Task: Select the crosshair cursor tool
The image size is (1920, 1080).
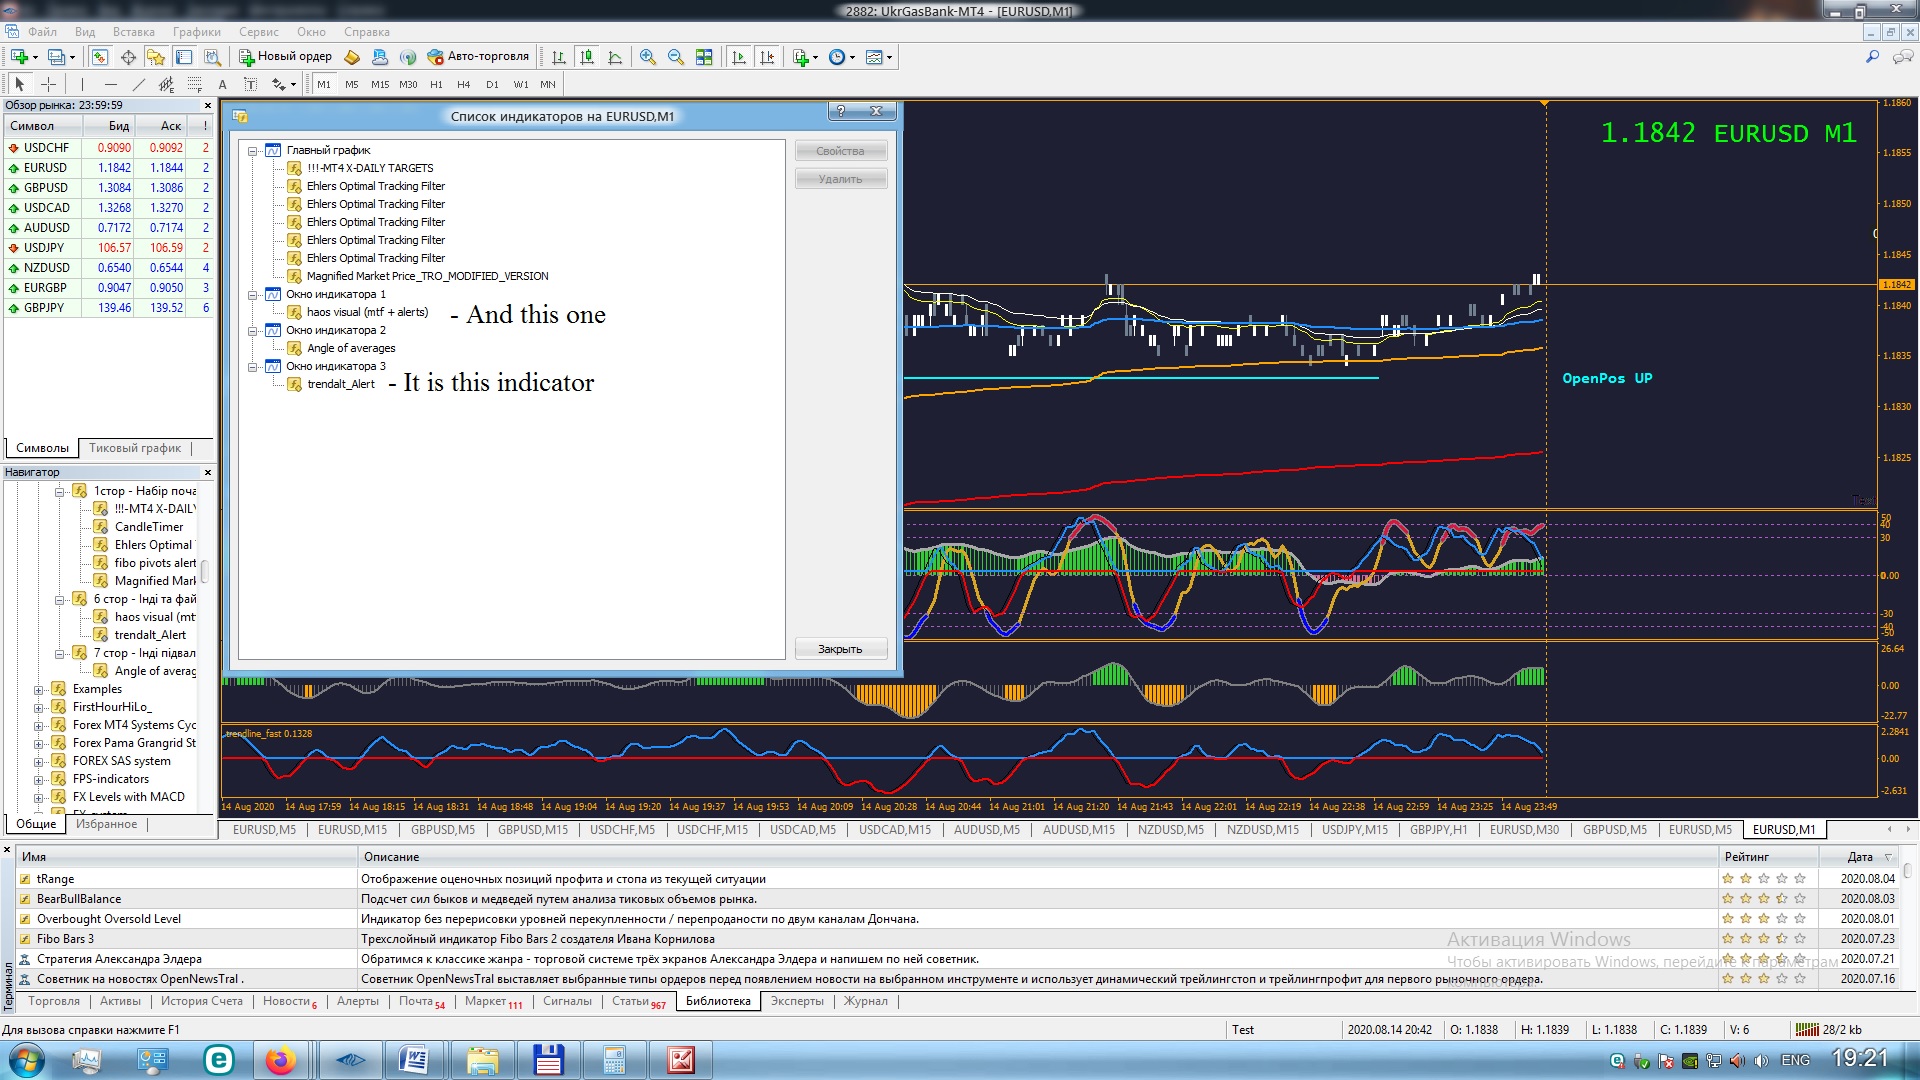Action: [48, 85]
